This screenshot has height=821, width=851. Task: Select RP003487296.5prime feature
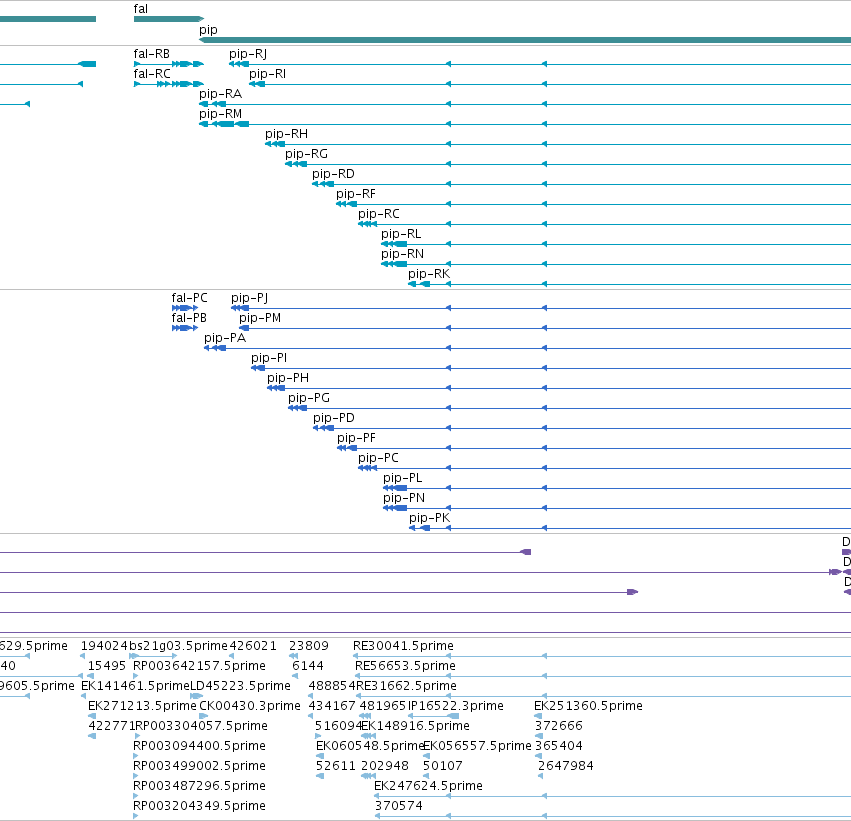tap(199, 786)
